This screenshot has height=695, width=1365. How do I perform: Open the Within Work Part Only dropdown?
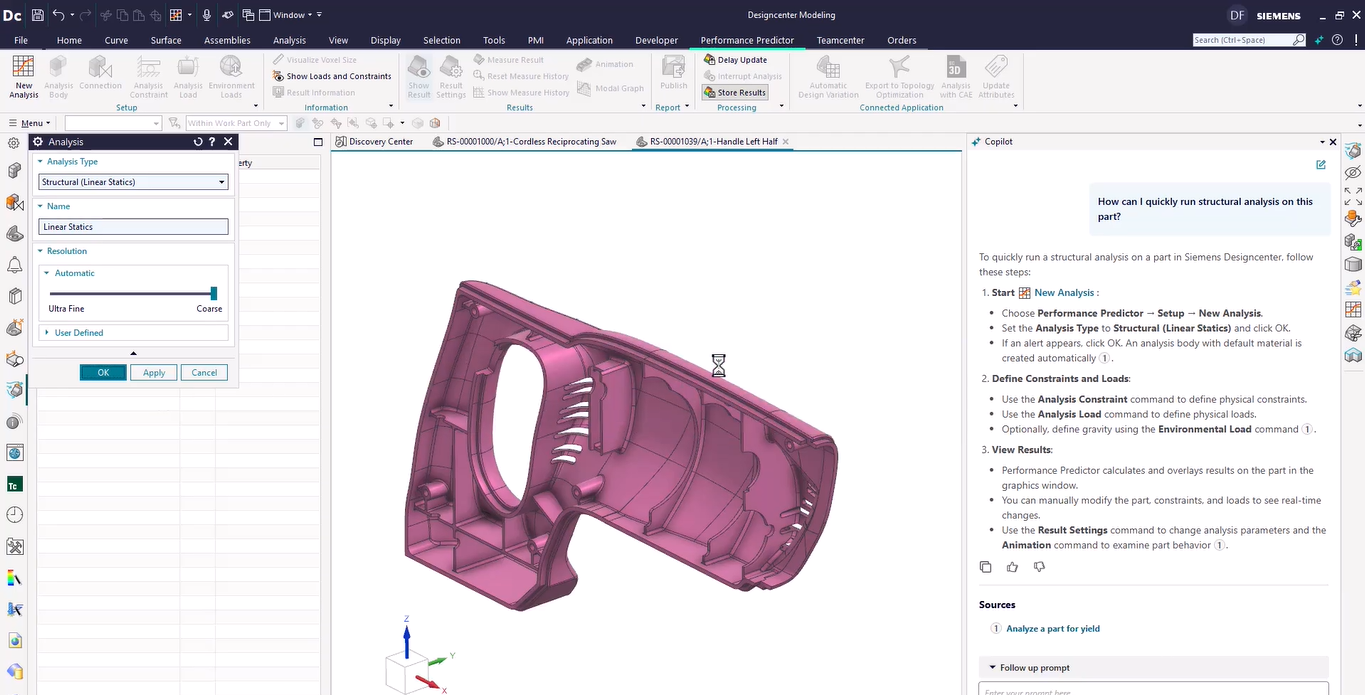[236, 123]
